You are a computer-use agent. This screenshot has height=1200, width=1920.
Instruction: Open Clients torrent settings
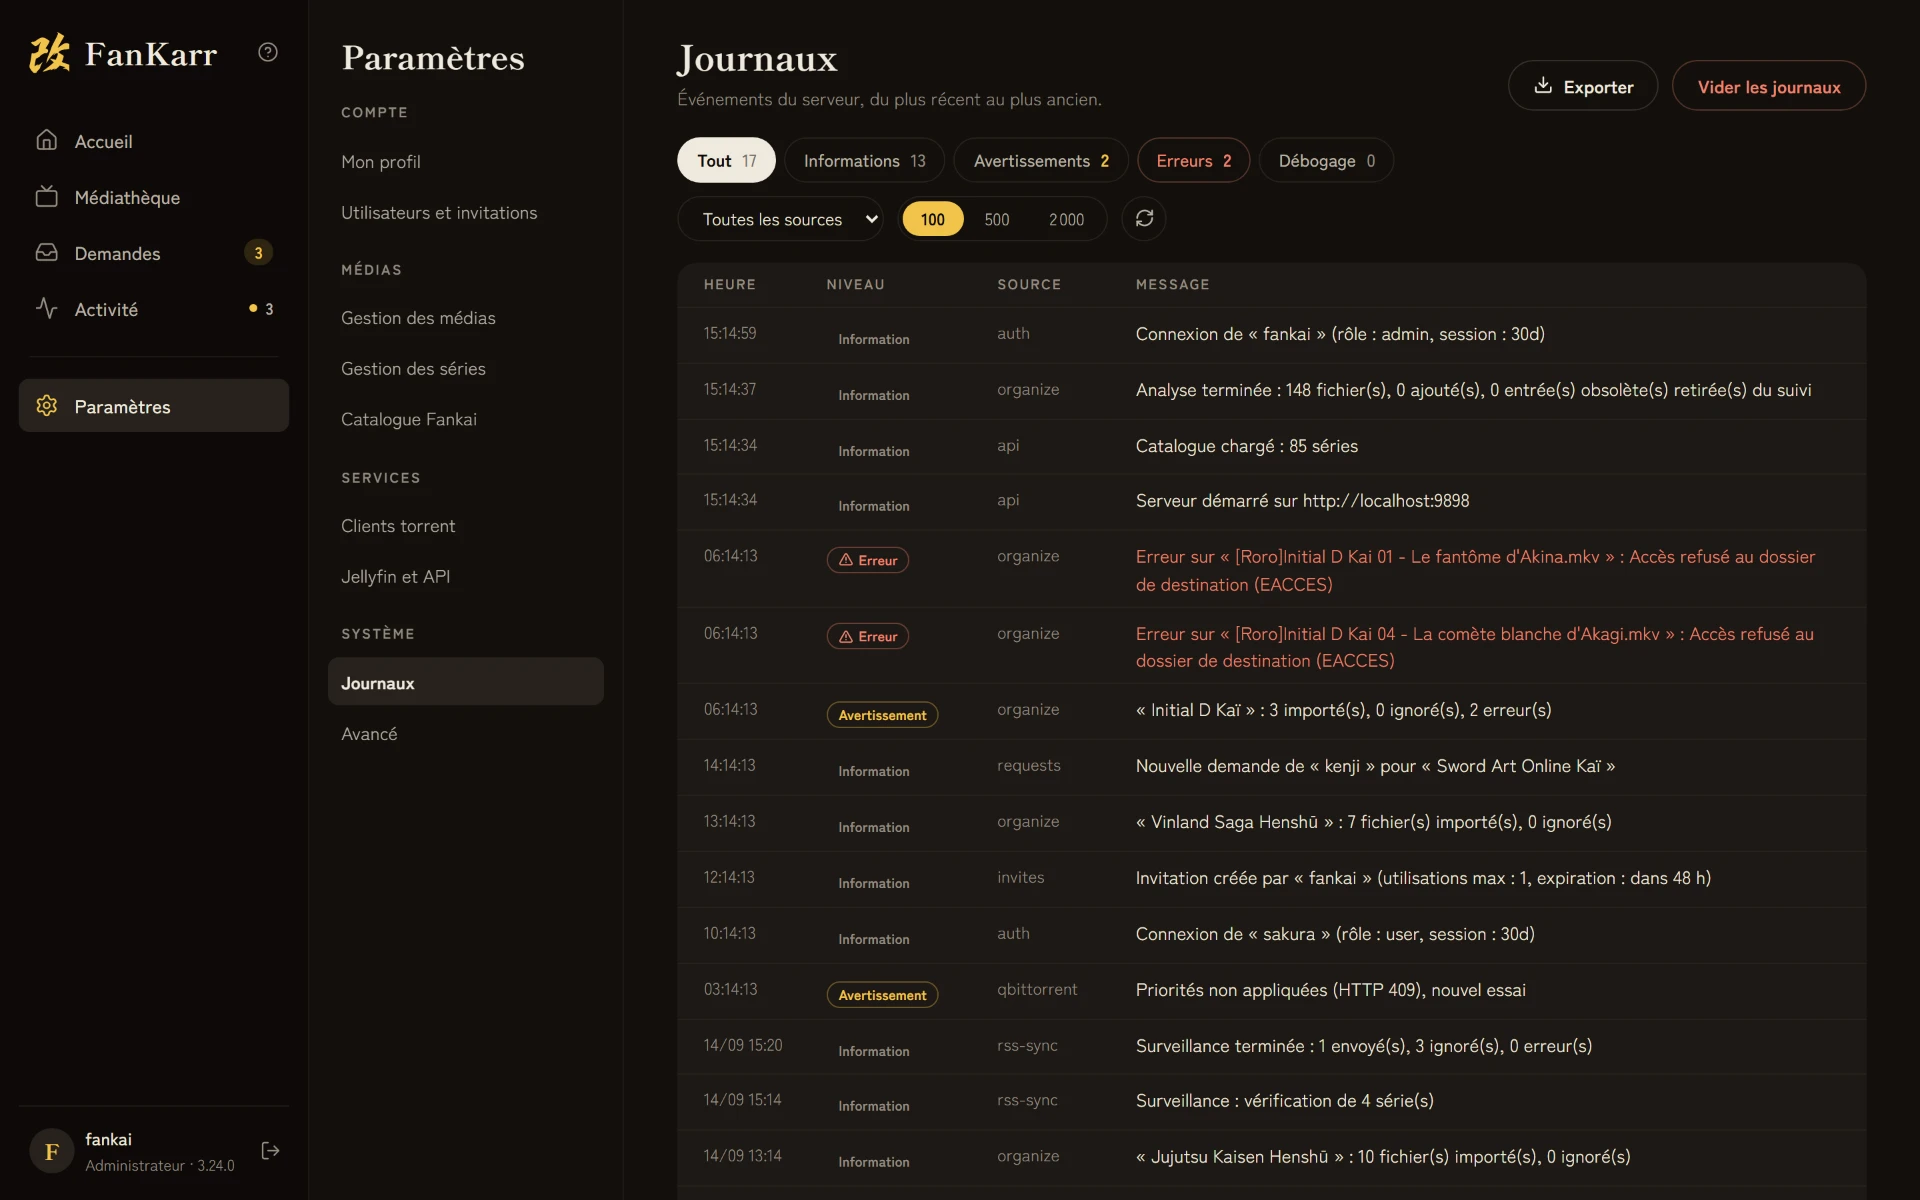point(465,525)
